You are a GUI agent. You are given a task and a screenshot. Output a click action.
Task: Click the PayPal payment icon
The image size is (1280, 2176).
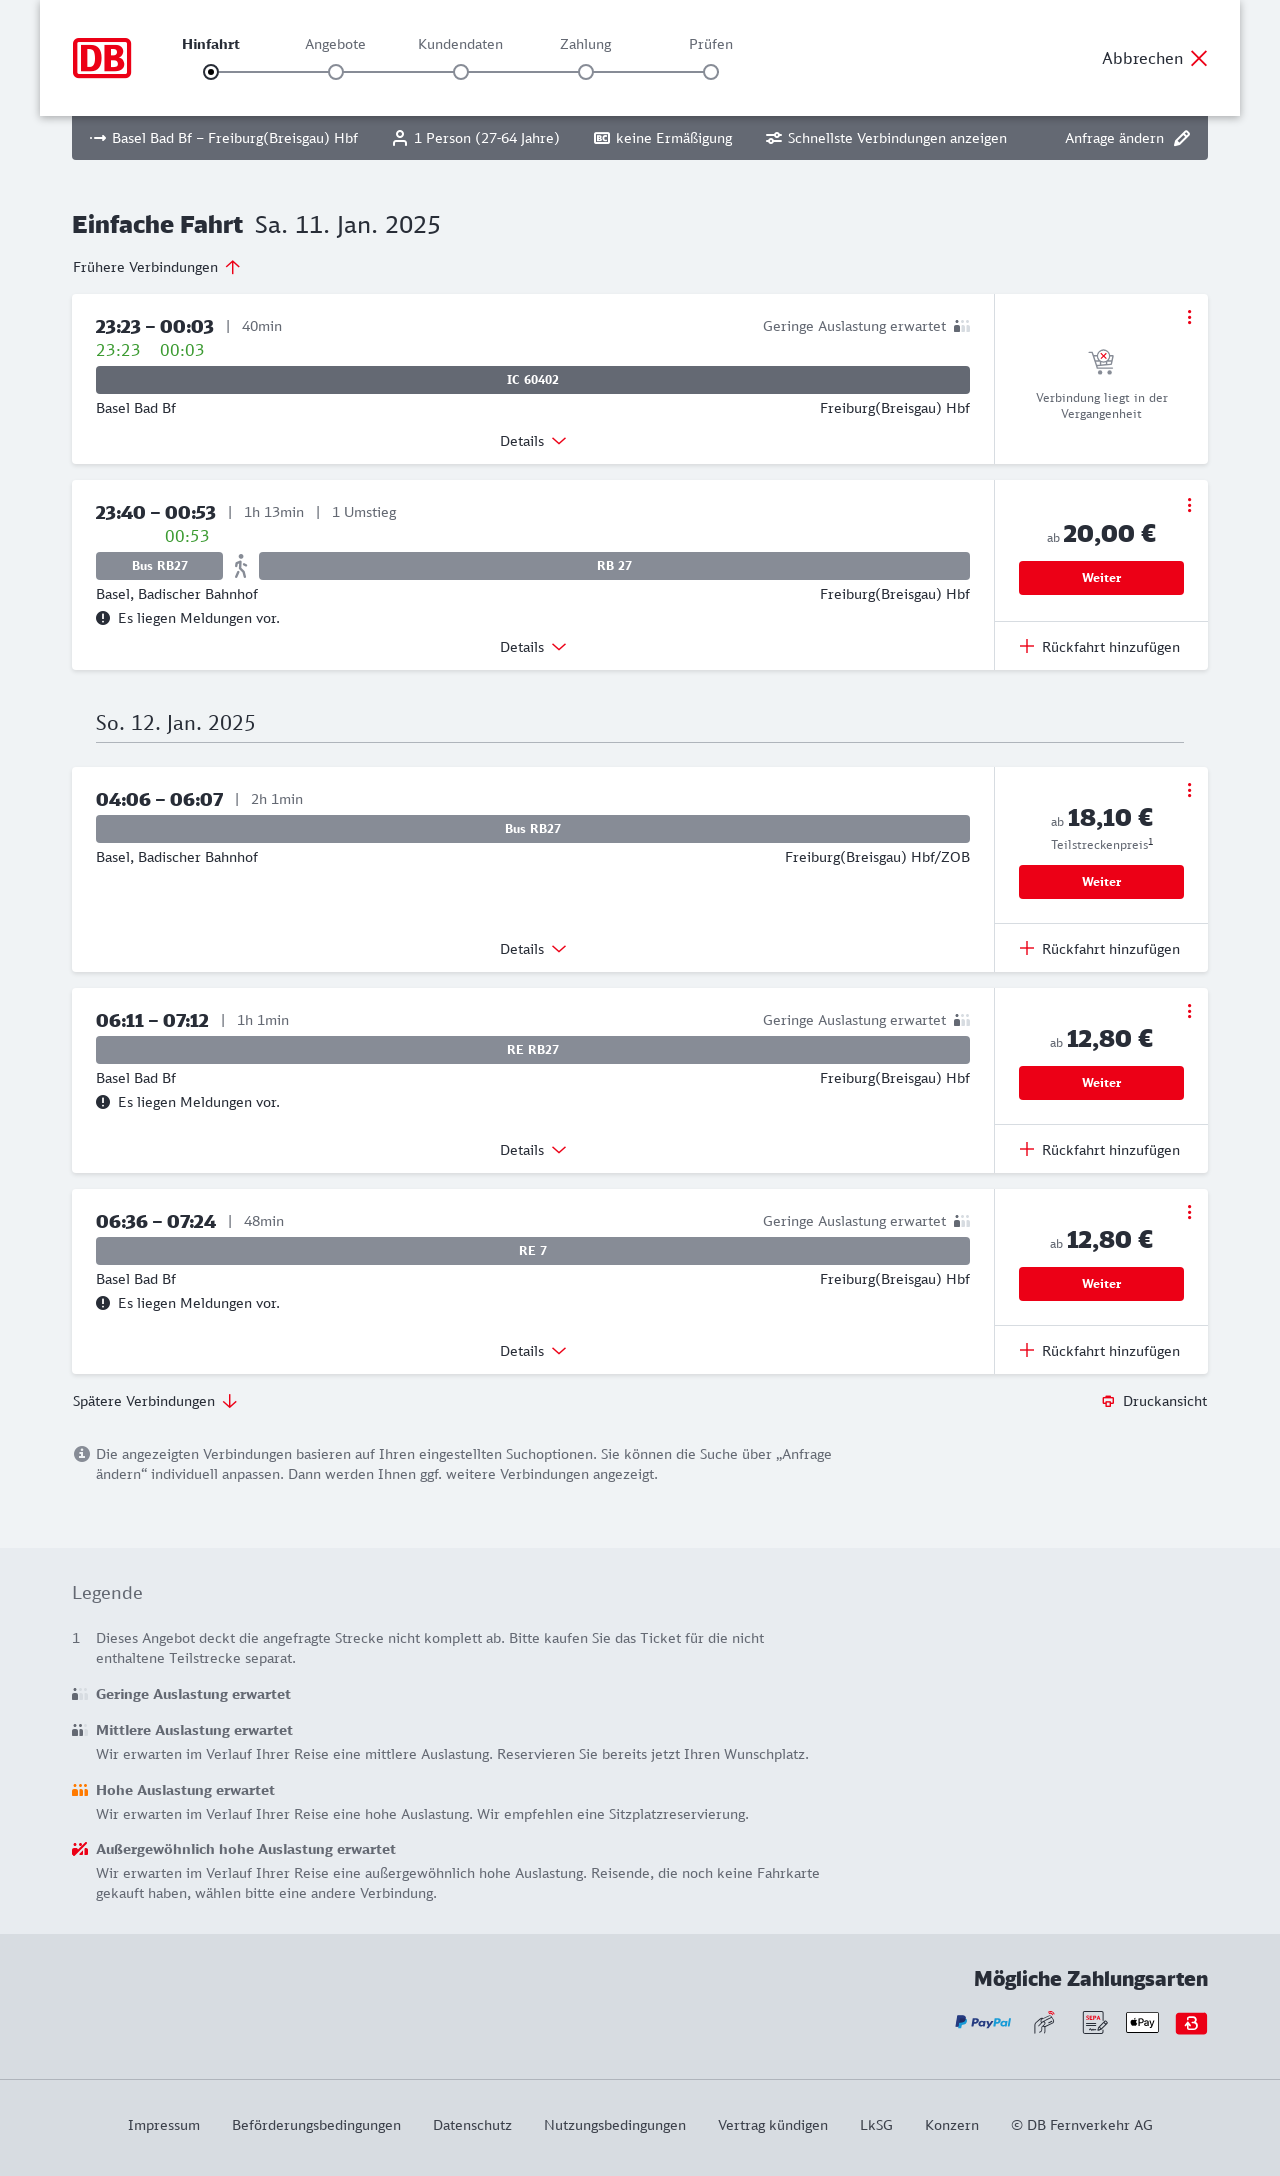983,2023
